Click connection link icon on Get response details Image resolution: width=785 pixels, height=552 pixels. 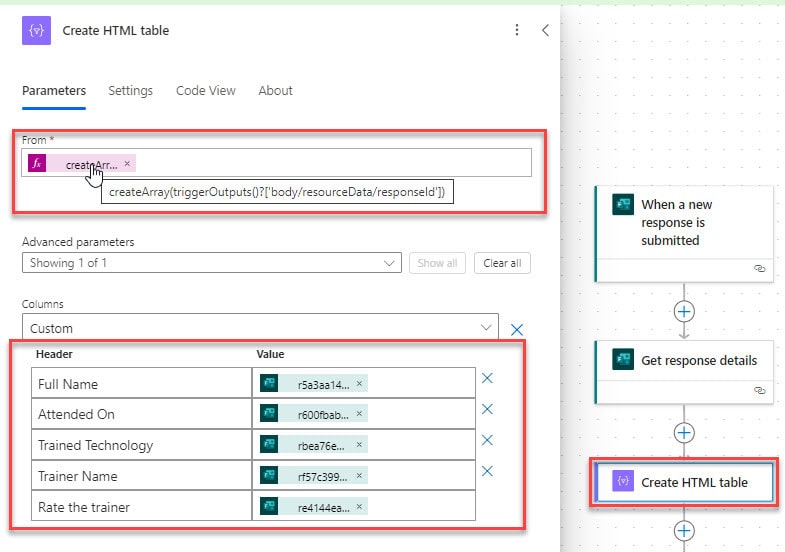(x=759, y=390)
